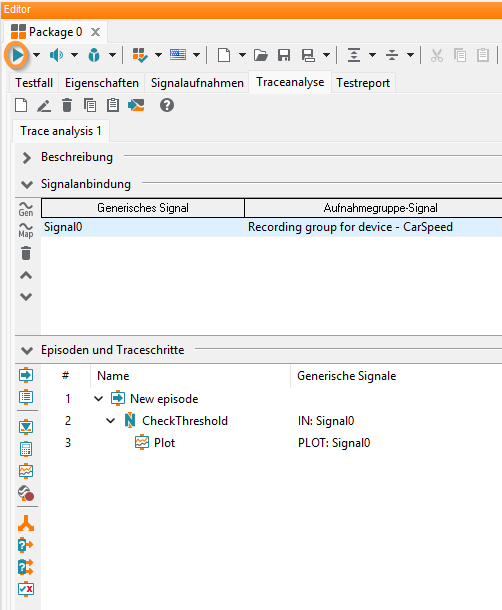Delete the signal binding with the sidebar trash icon
This screenshot has height=610, width=502.
coord(26,253)
